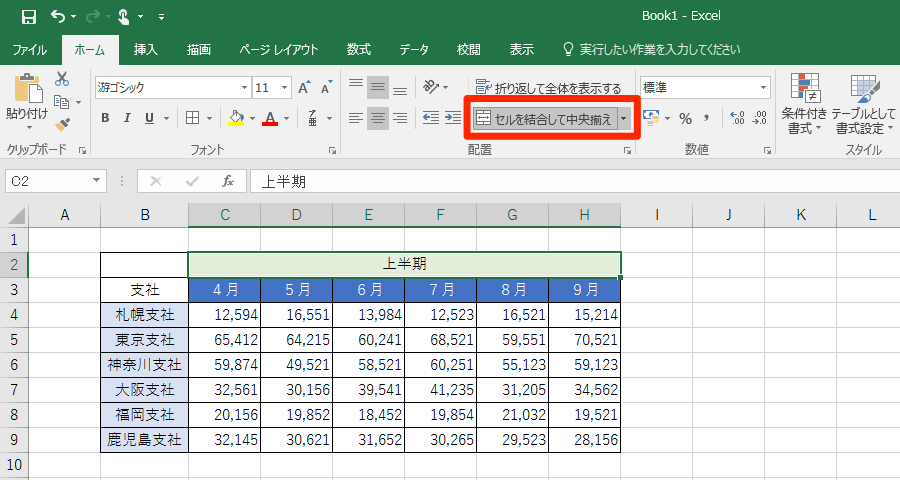The image size is (900, 480).
Task: Apply the yellow fill color bucket
Action: click(236, 118)
